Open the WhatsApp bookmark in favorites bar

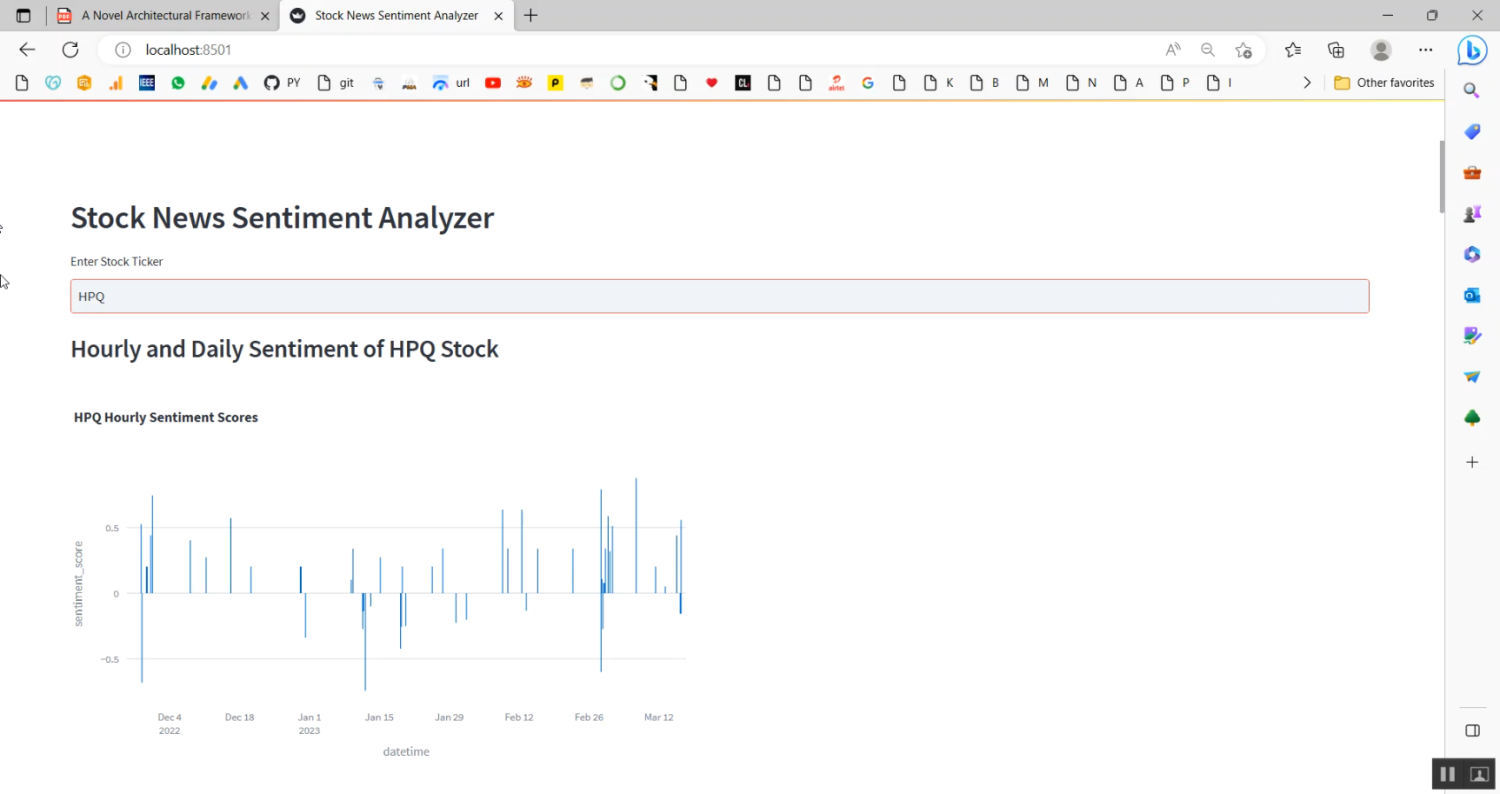click(178, 83)
